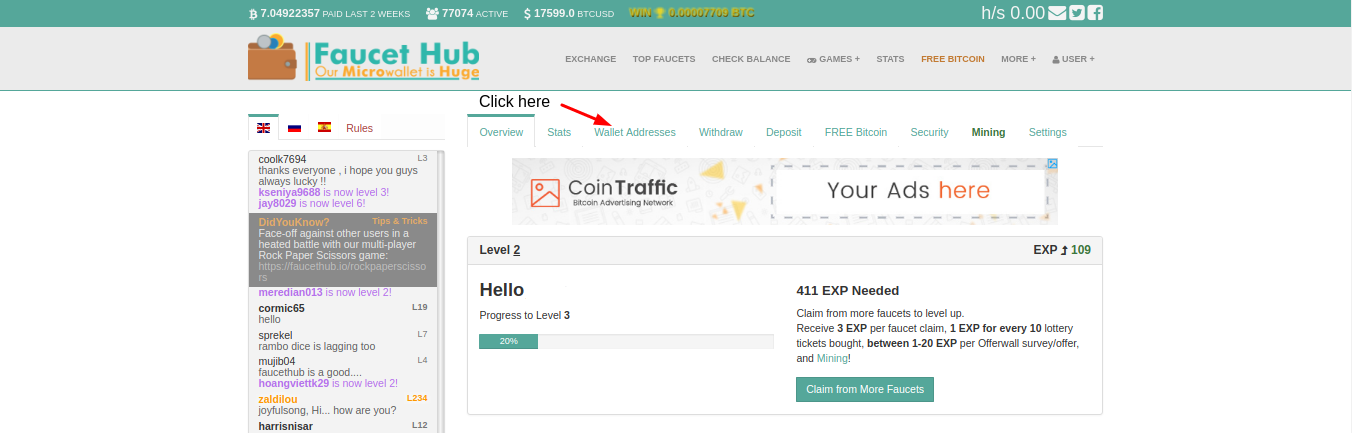
Task: Click the Your Ads here placeholder
Action: pos(909,191)
